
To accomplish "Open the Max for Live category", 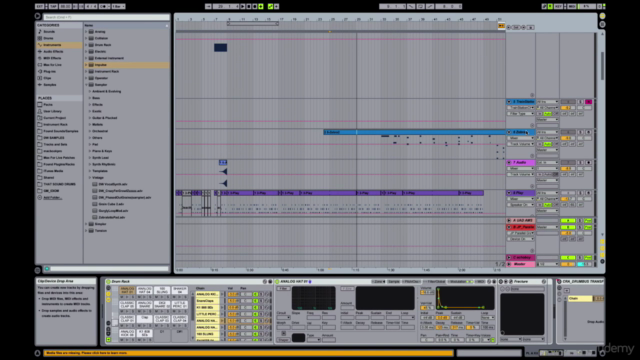I will coord(52,64).
